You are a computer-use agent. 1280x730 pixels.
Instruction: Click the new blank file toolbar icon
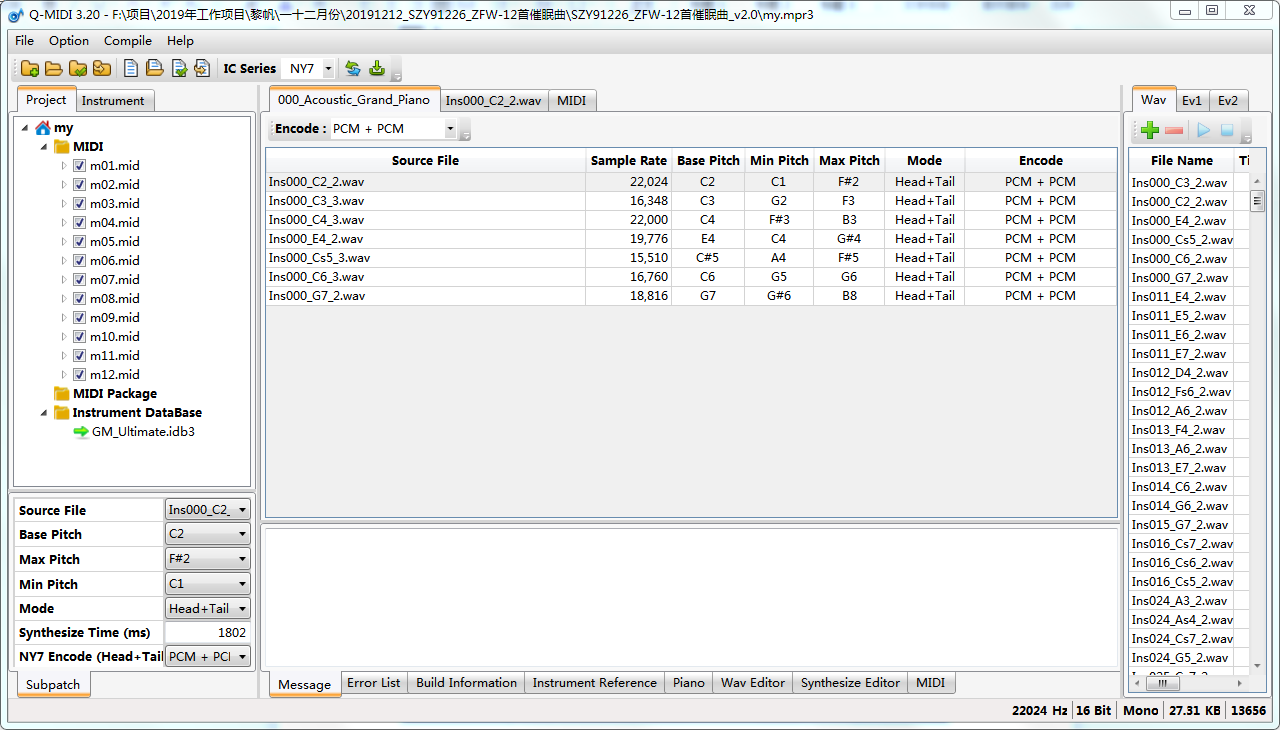[x=131, y=69]
